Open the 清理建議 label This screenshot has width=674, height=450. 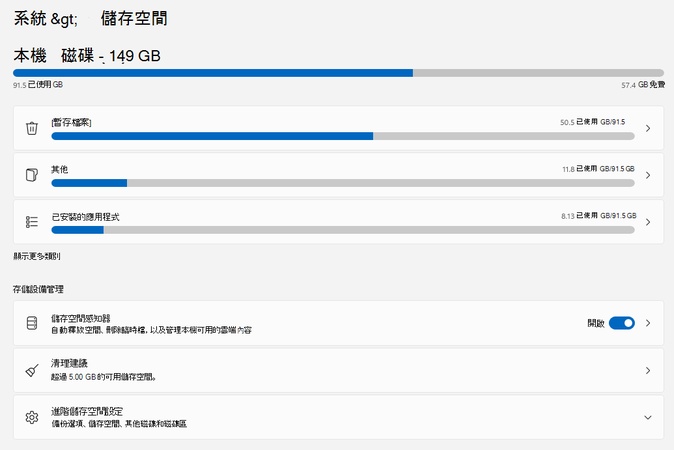[x=69, y=363]
